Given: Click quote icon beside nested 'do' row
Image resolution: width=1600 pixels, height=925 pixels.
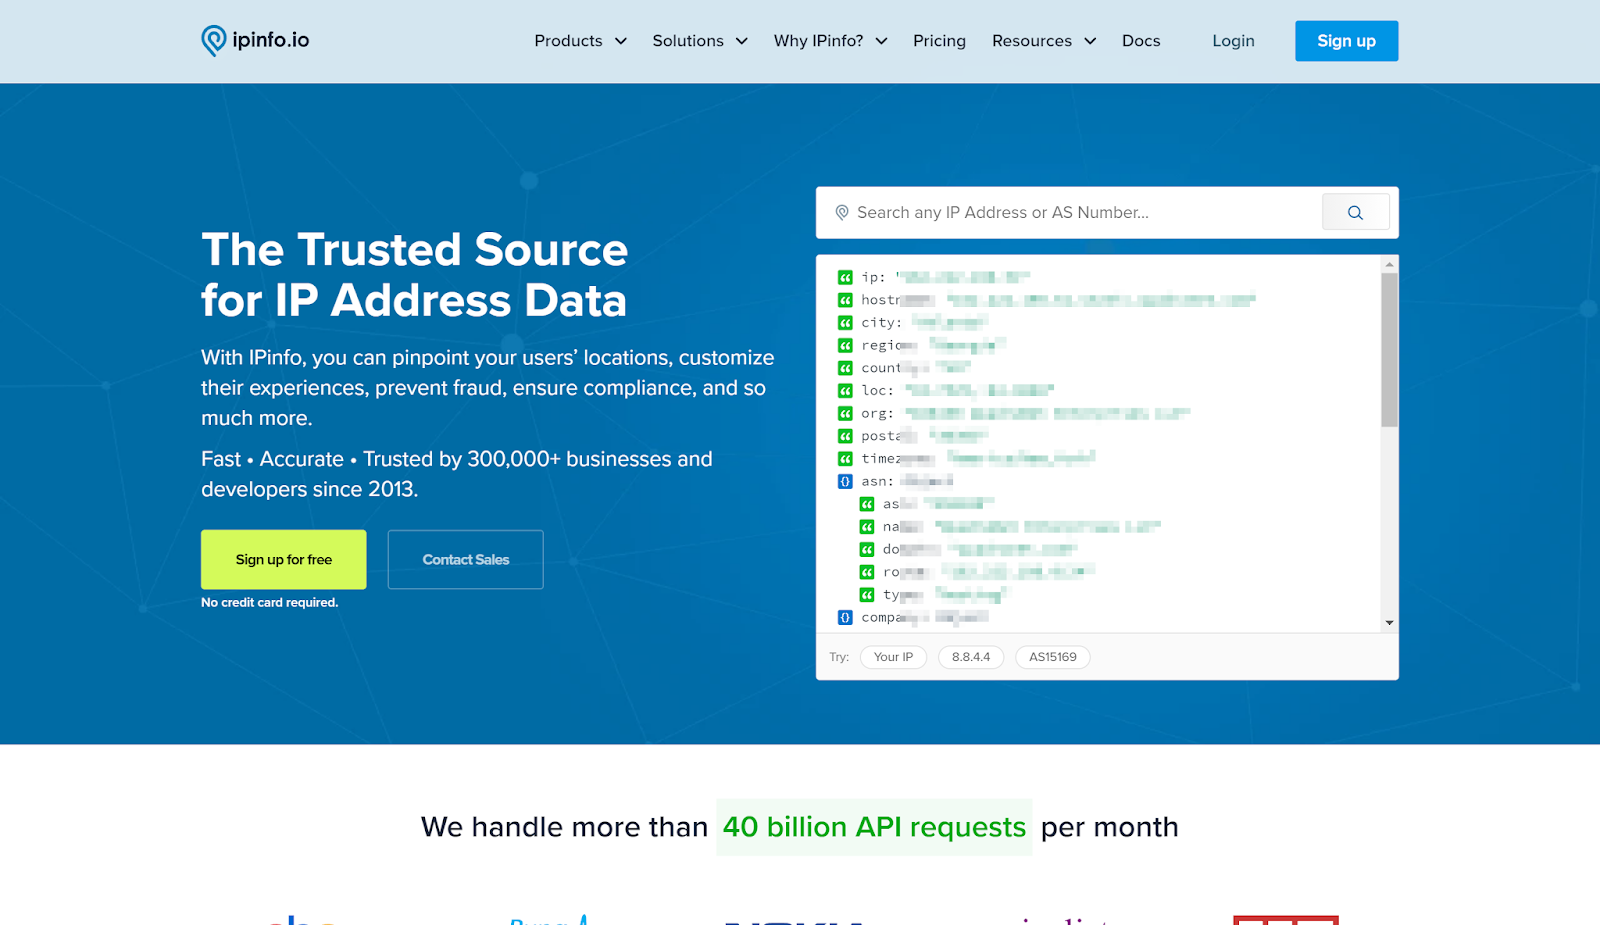Looking at the screenshot, I should tap(867, 549).
